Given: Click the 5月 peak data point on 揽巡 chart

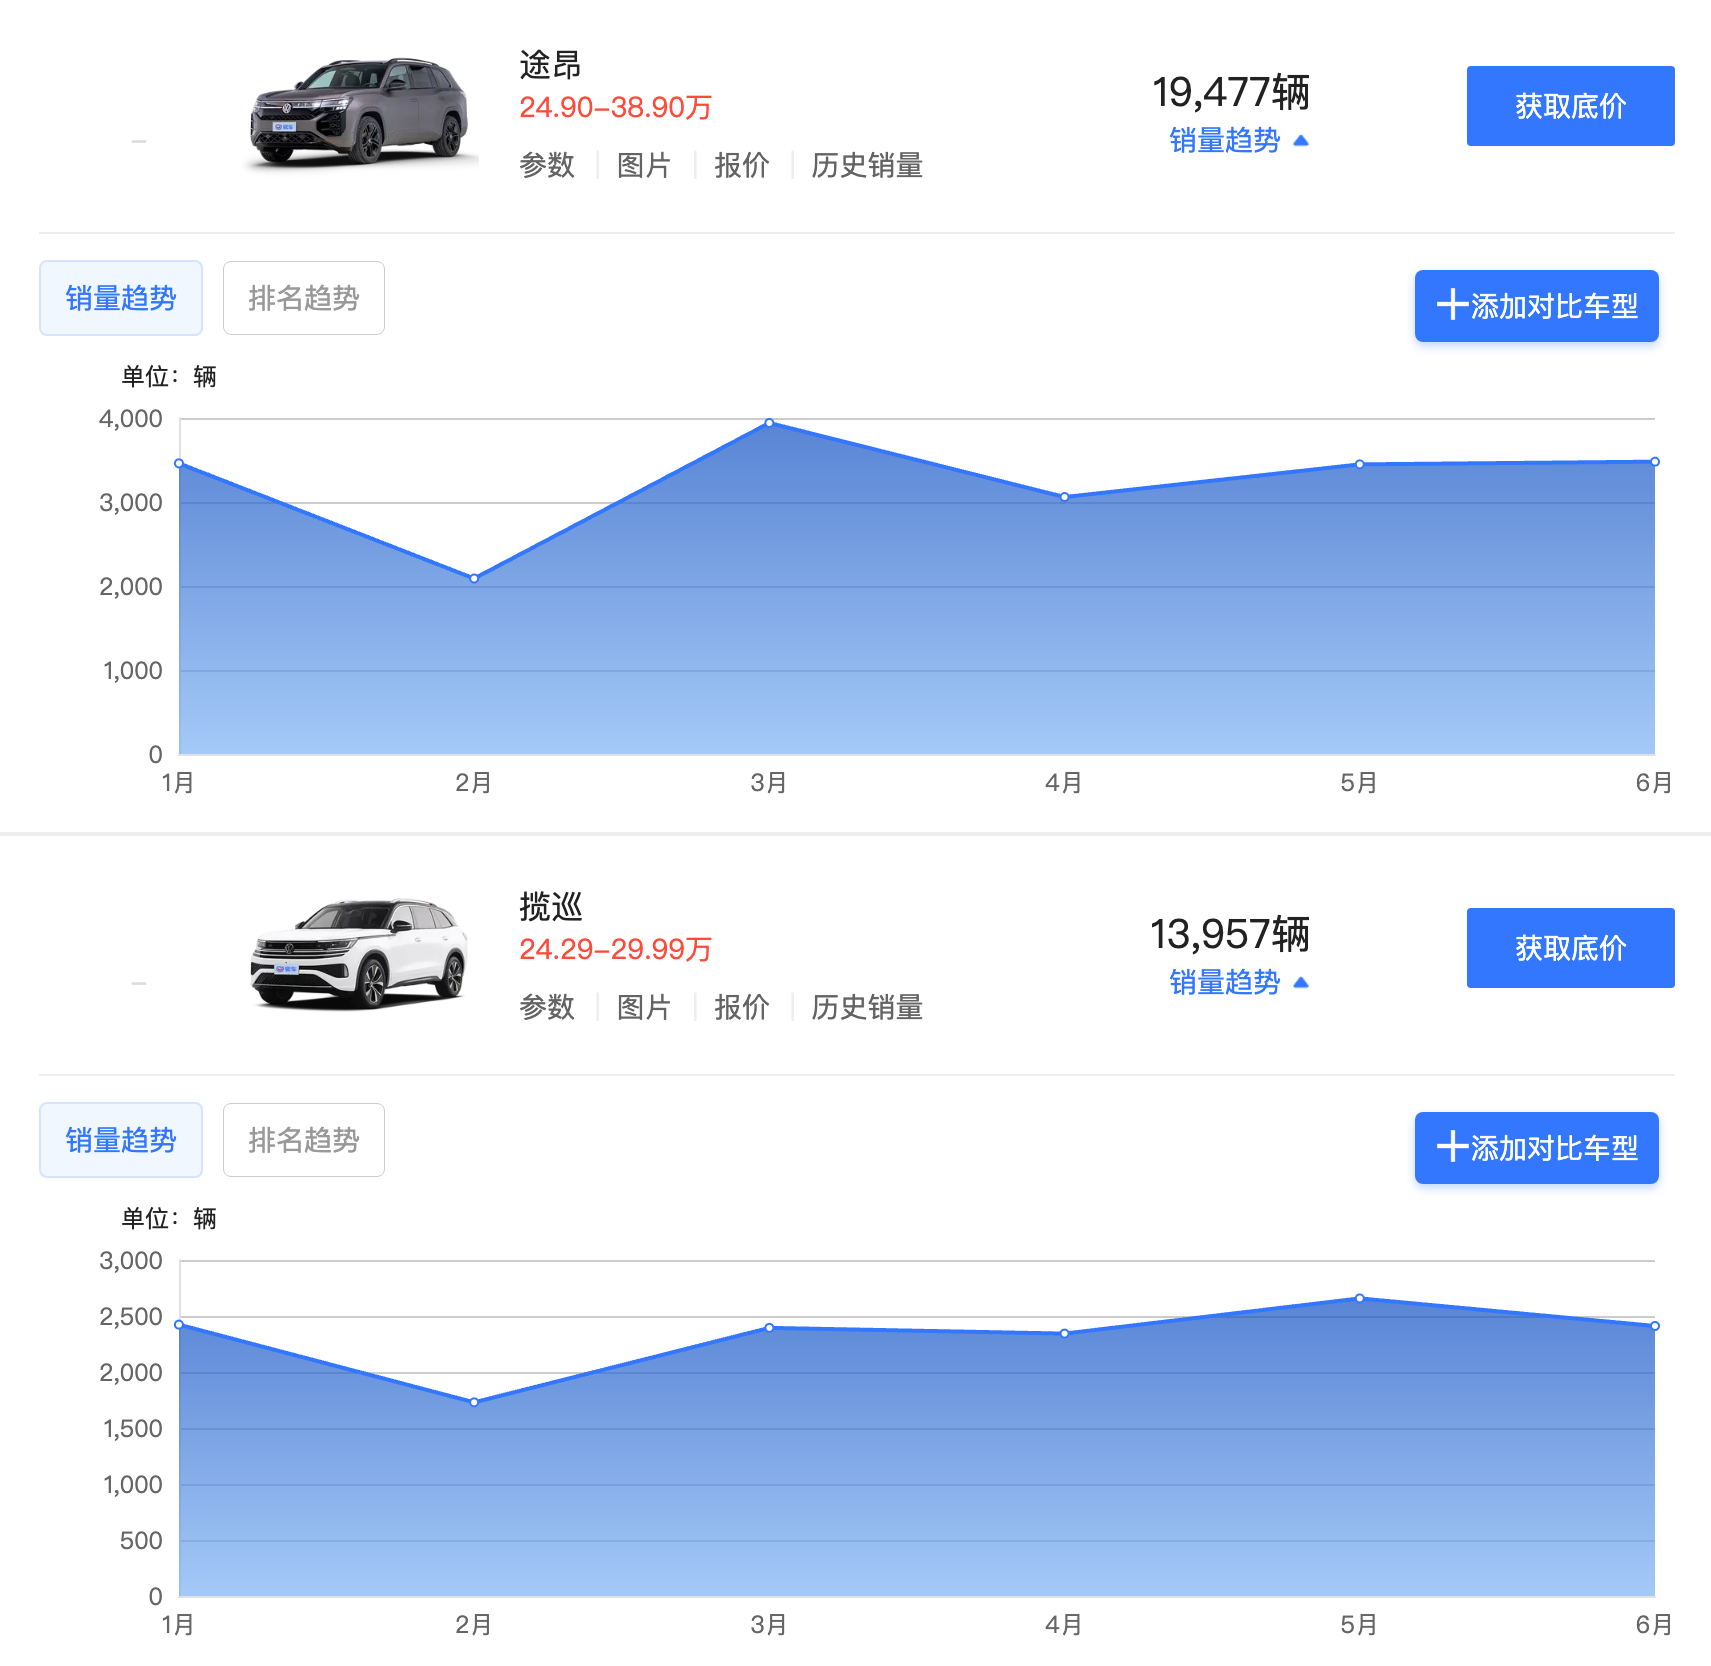Looking at the screenshot, I should 1359,1298.
